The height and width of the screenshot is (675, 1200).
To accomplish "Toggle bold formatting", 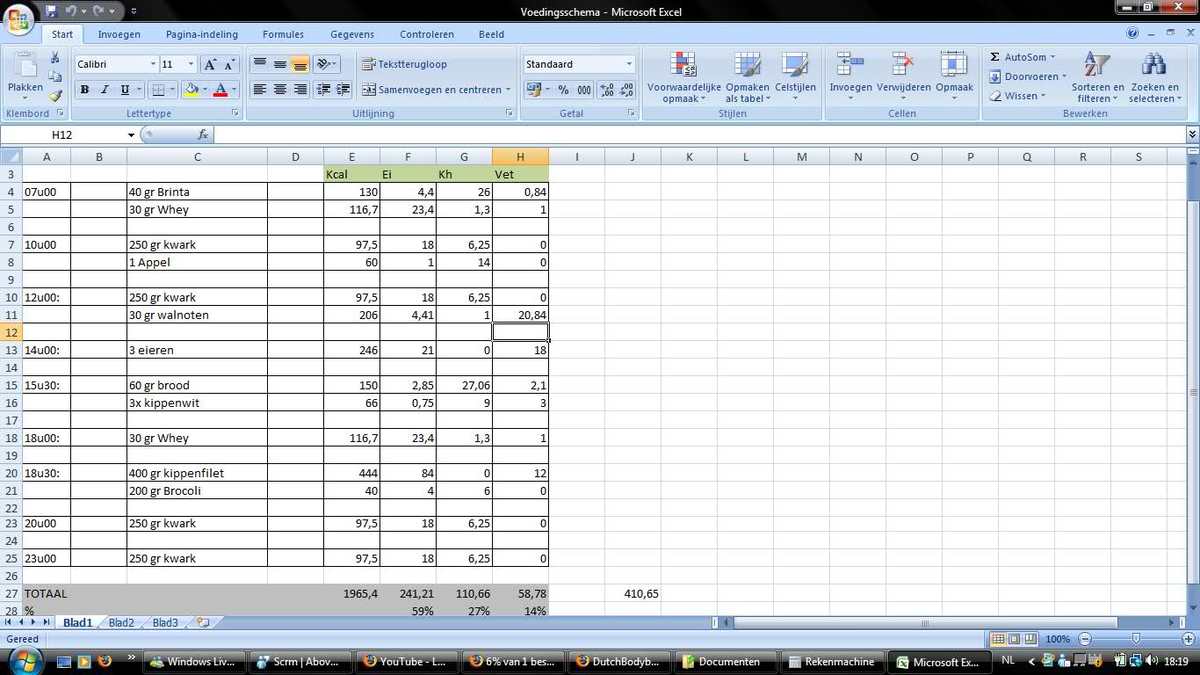I will click(84, 90).
